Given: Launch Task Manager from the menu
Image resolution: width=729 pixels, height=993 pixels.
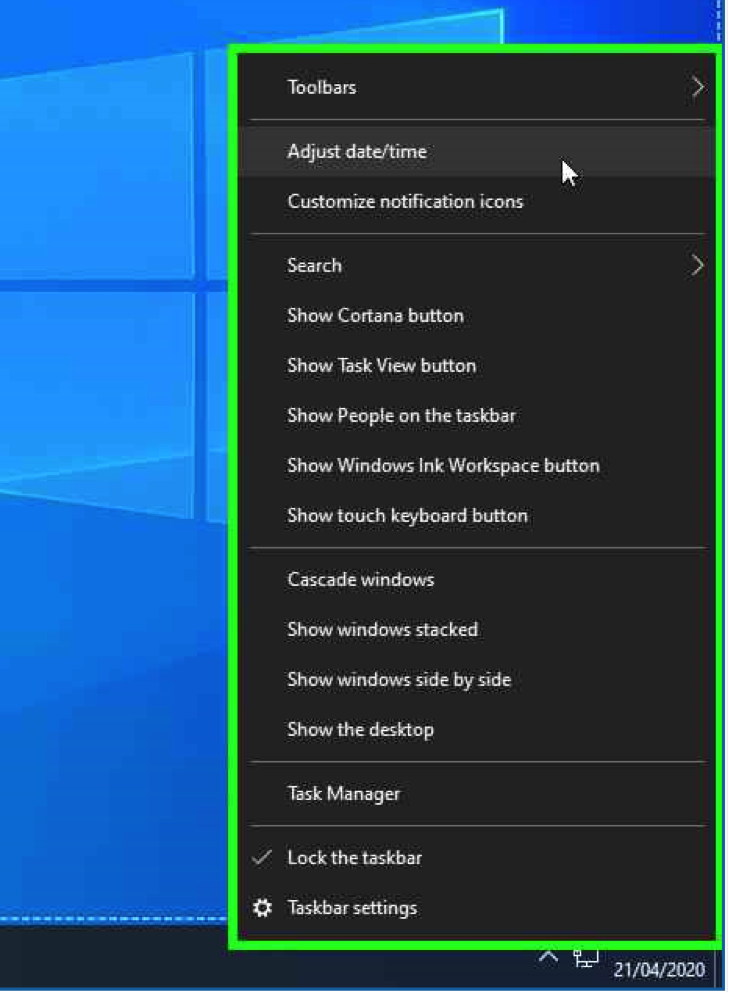Looking at the screenshot, I should 343,794.
